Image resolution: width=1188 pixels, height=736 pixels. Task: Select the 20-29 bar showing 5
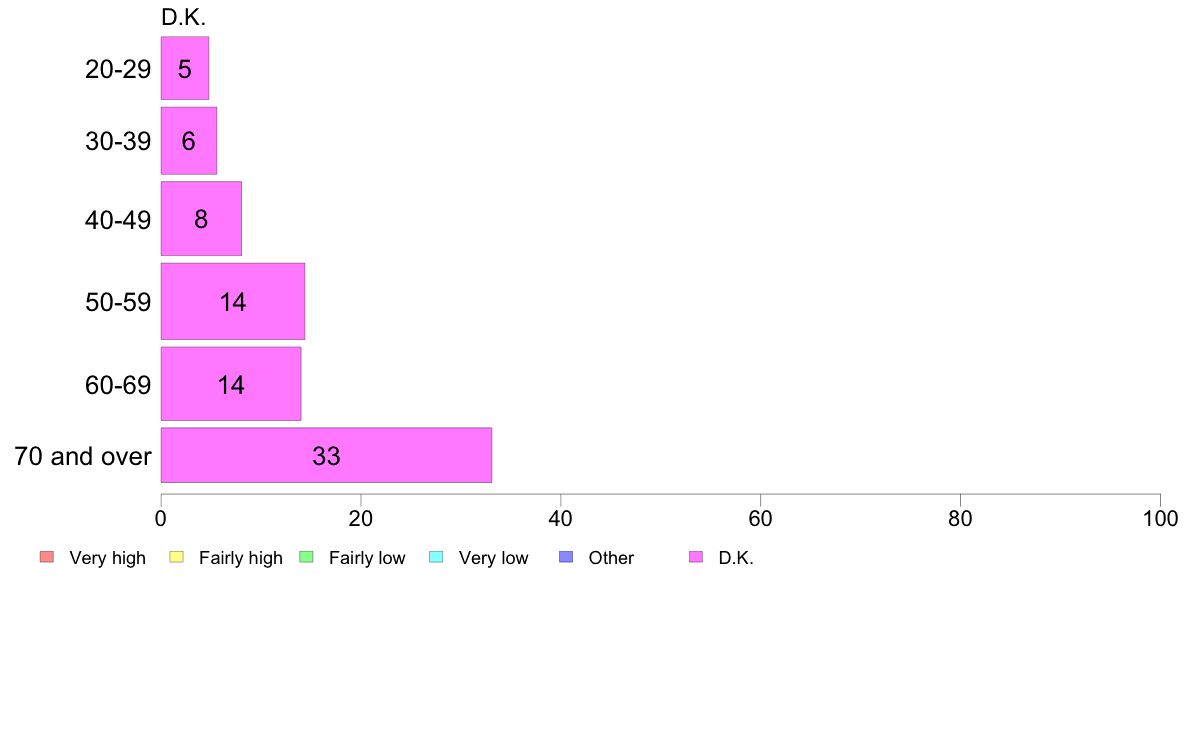click(x=185, y=68)
